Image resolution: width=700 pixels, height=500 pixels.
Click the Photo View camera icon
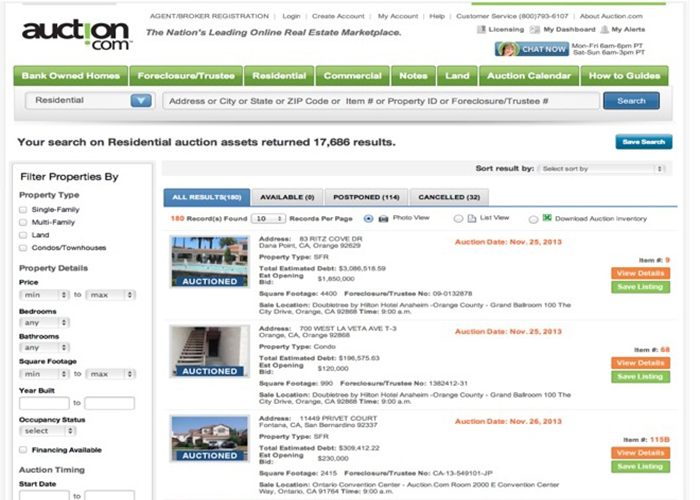point(383,219)
